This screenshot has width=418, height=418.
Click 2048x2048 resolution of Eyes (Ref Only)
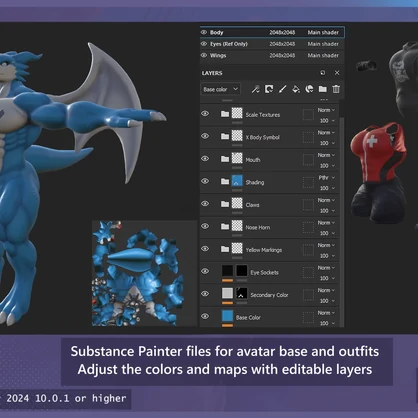click(x=282, y=44)
